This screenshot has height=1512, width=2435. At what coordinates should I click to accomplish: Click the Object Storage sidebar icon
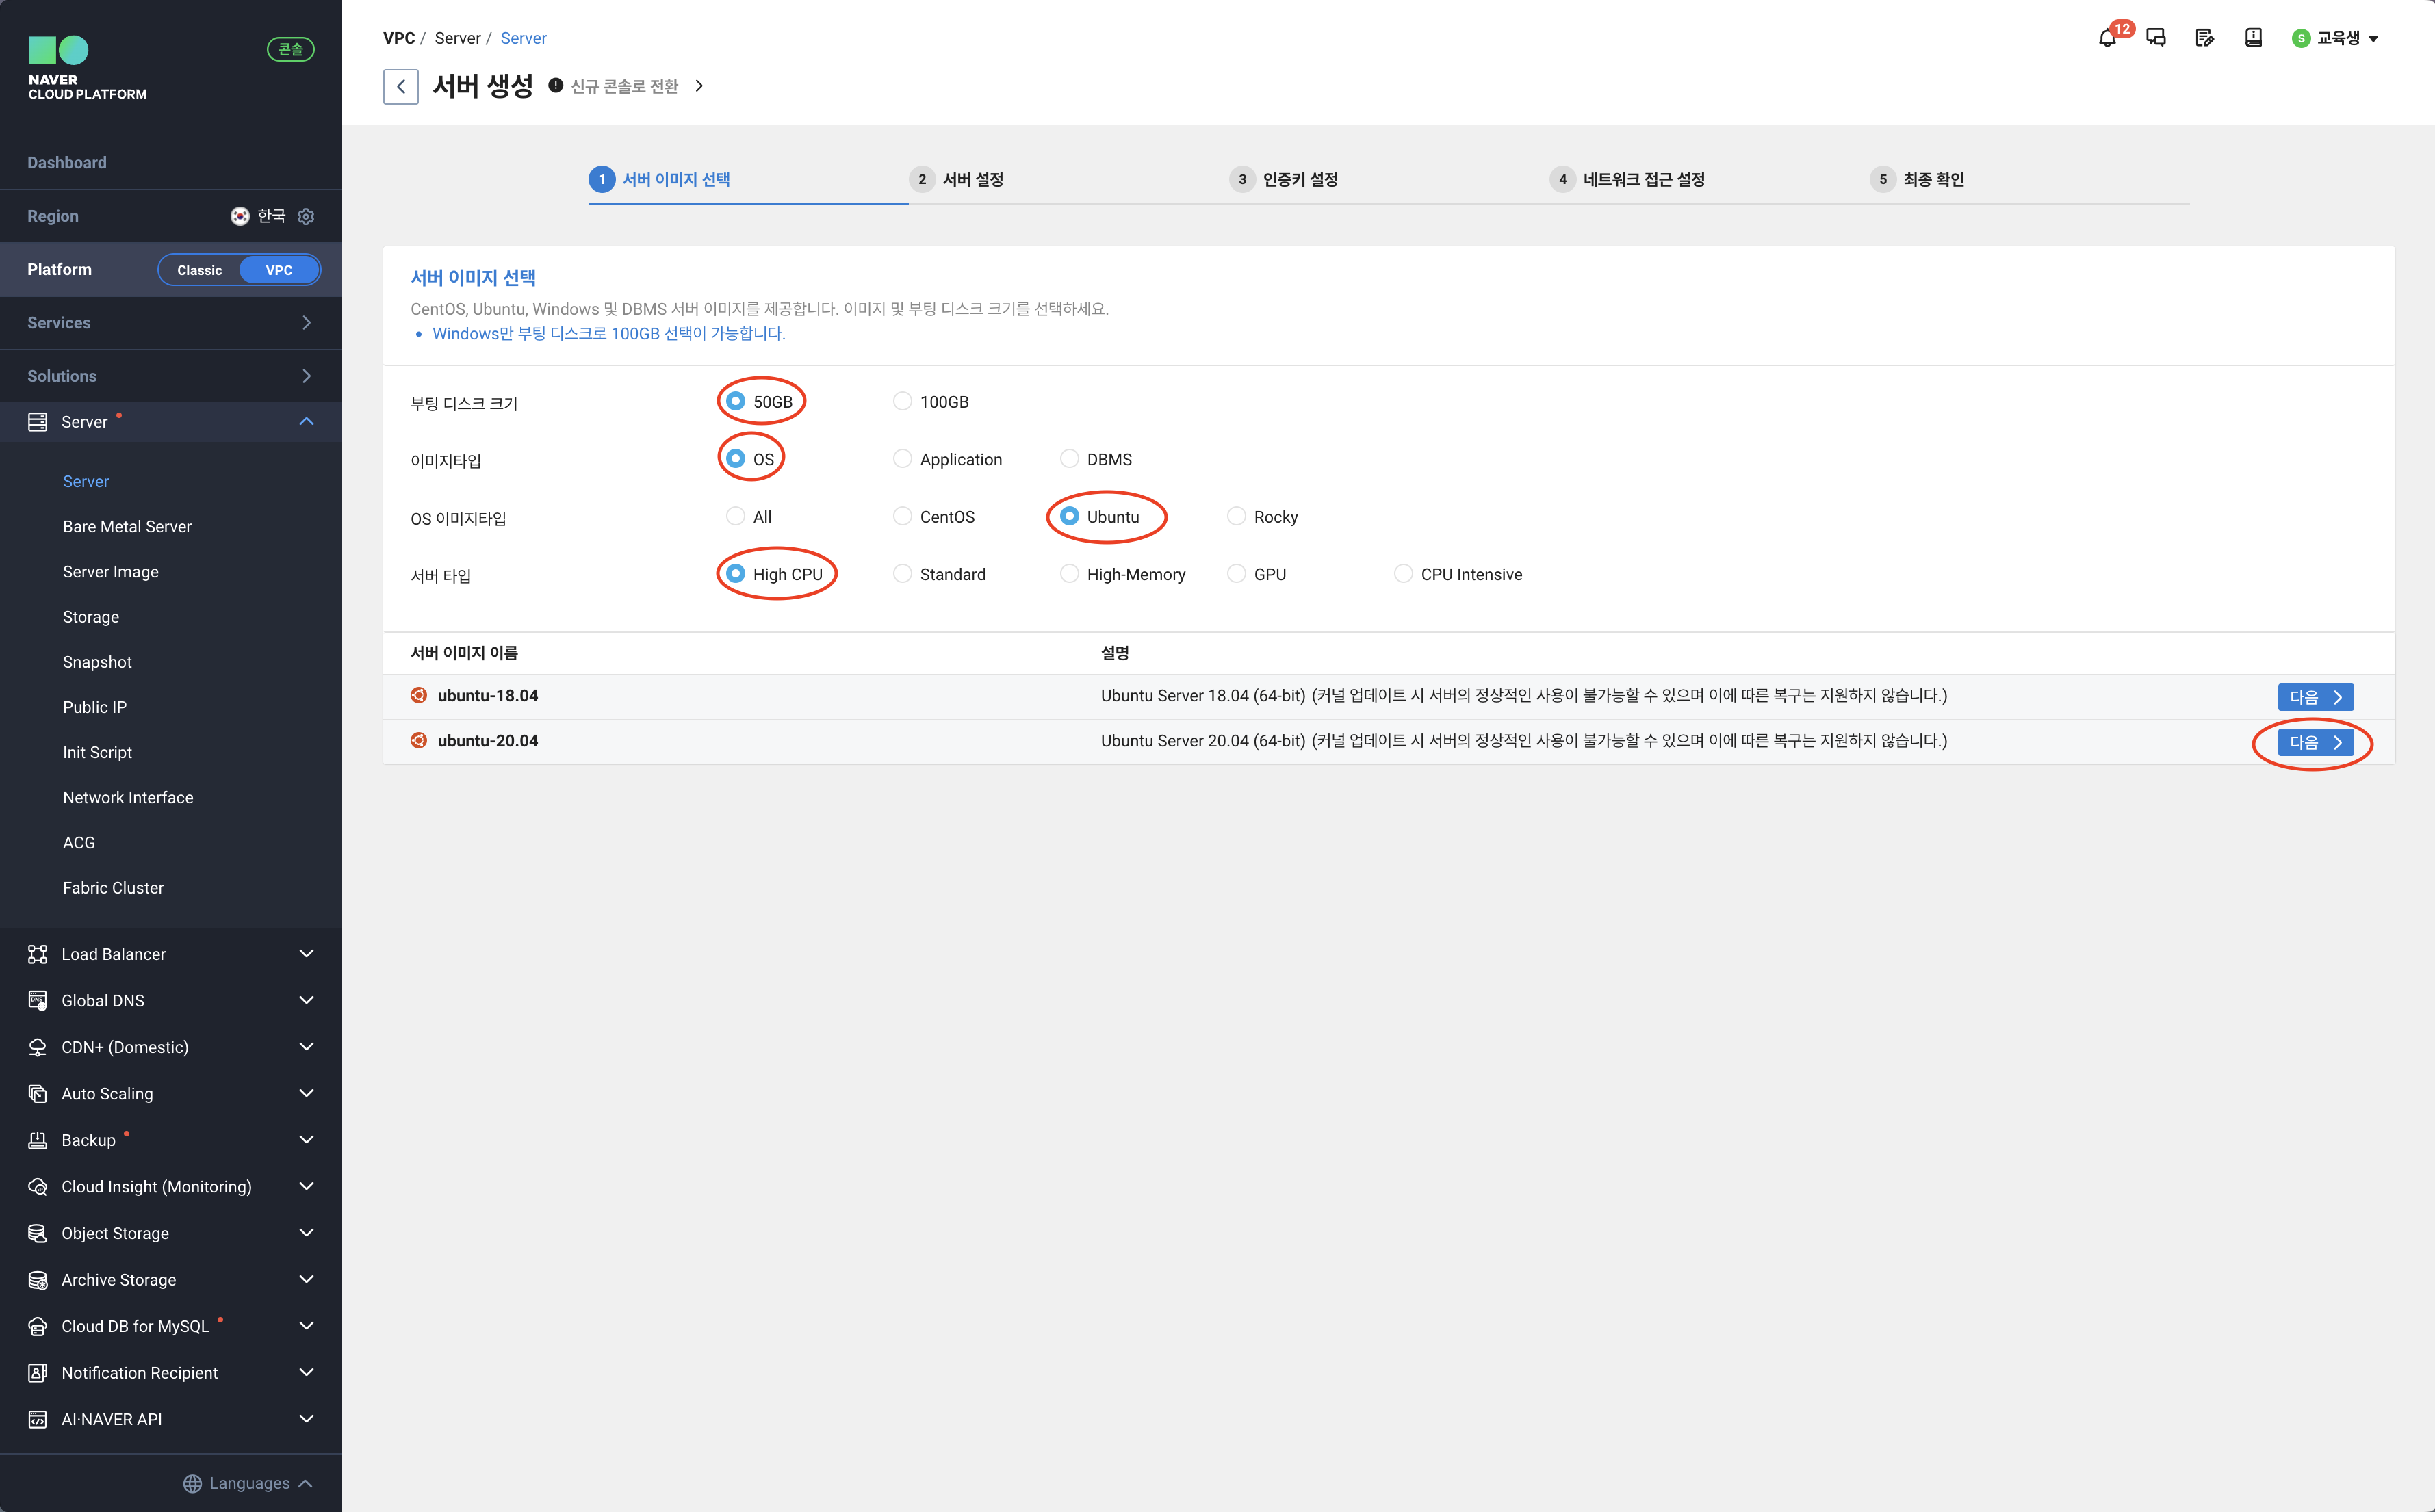(38, 1233)
